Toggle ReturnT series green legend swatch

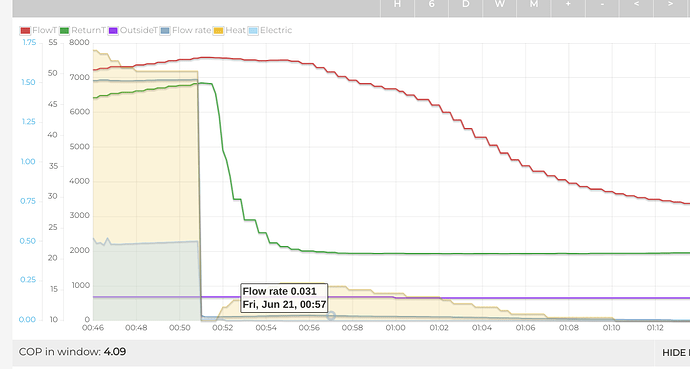65,30
